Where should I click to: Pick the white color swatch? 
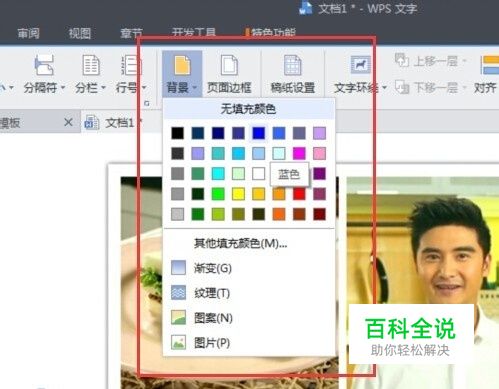point(258,174)
